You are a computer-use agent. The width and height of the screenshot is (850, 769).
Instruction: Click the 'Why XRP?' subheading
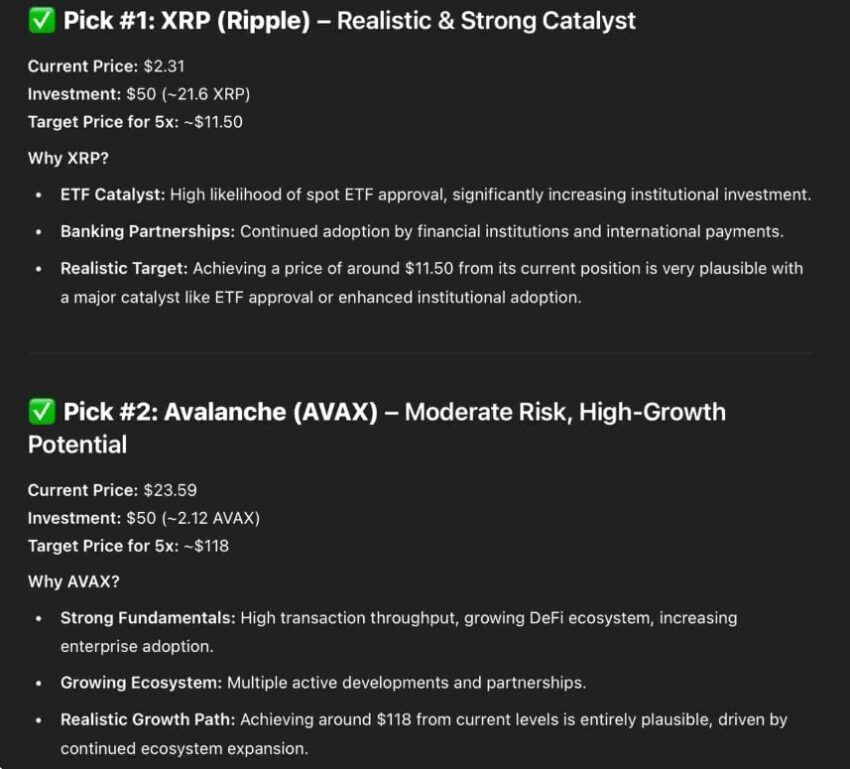[x=68, y=158]
